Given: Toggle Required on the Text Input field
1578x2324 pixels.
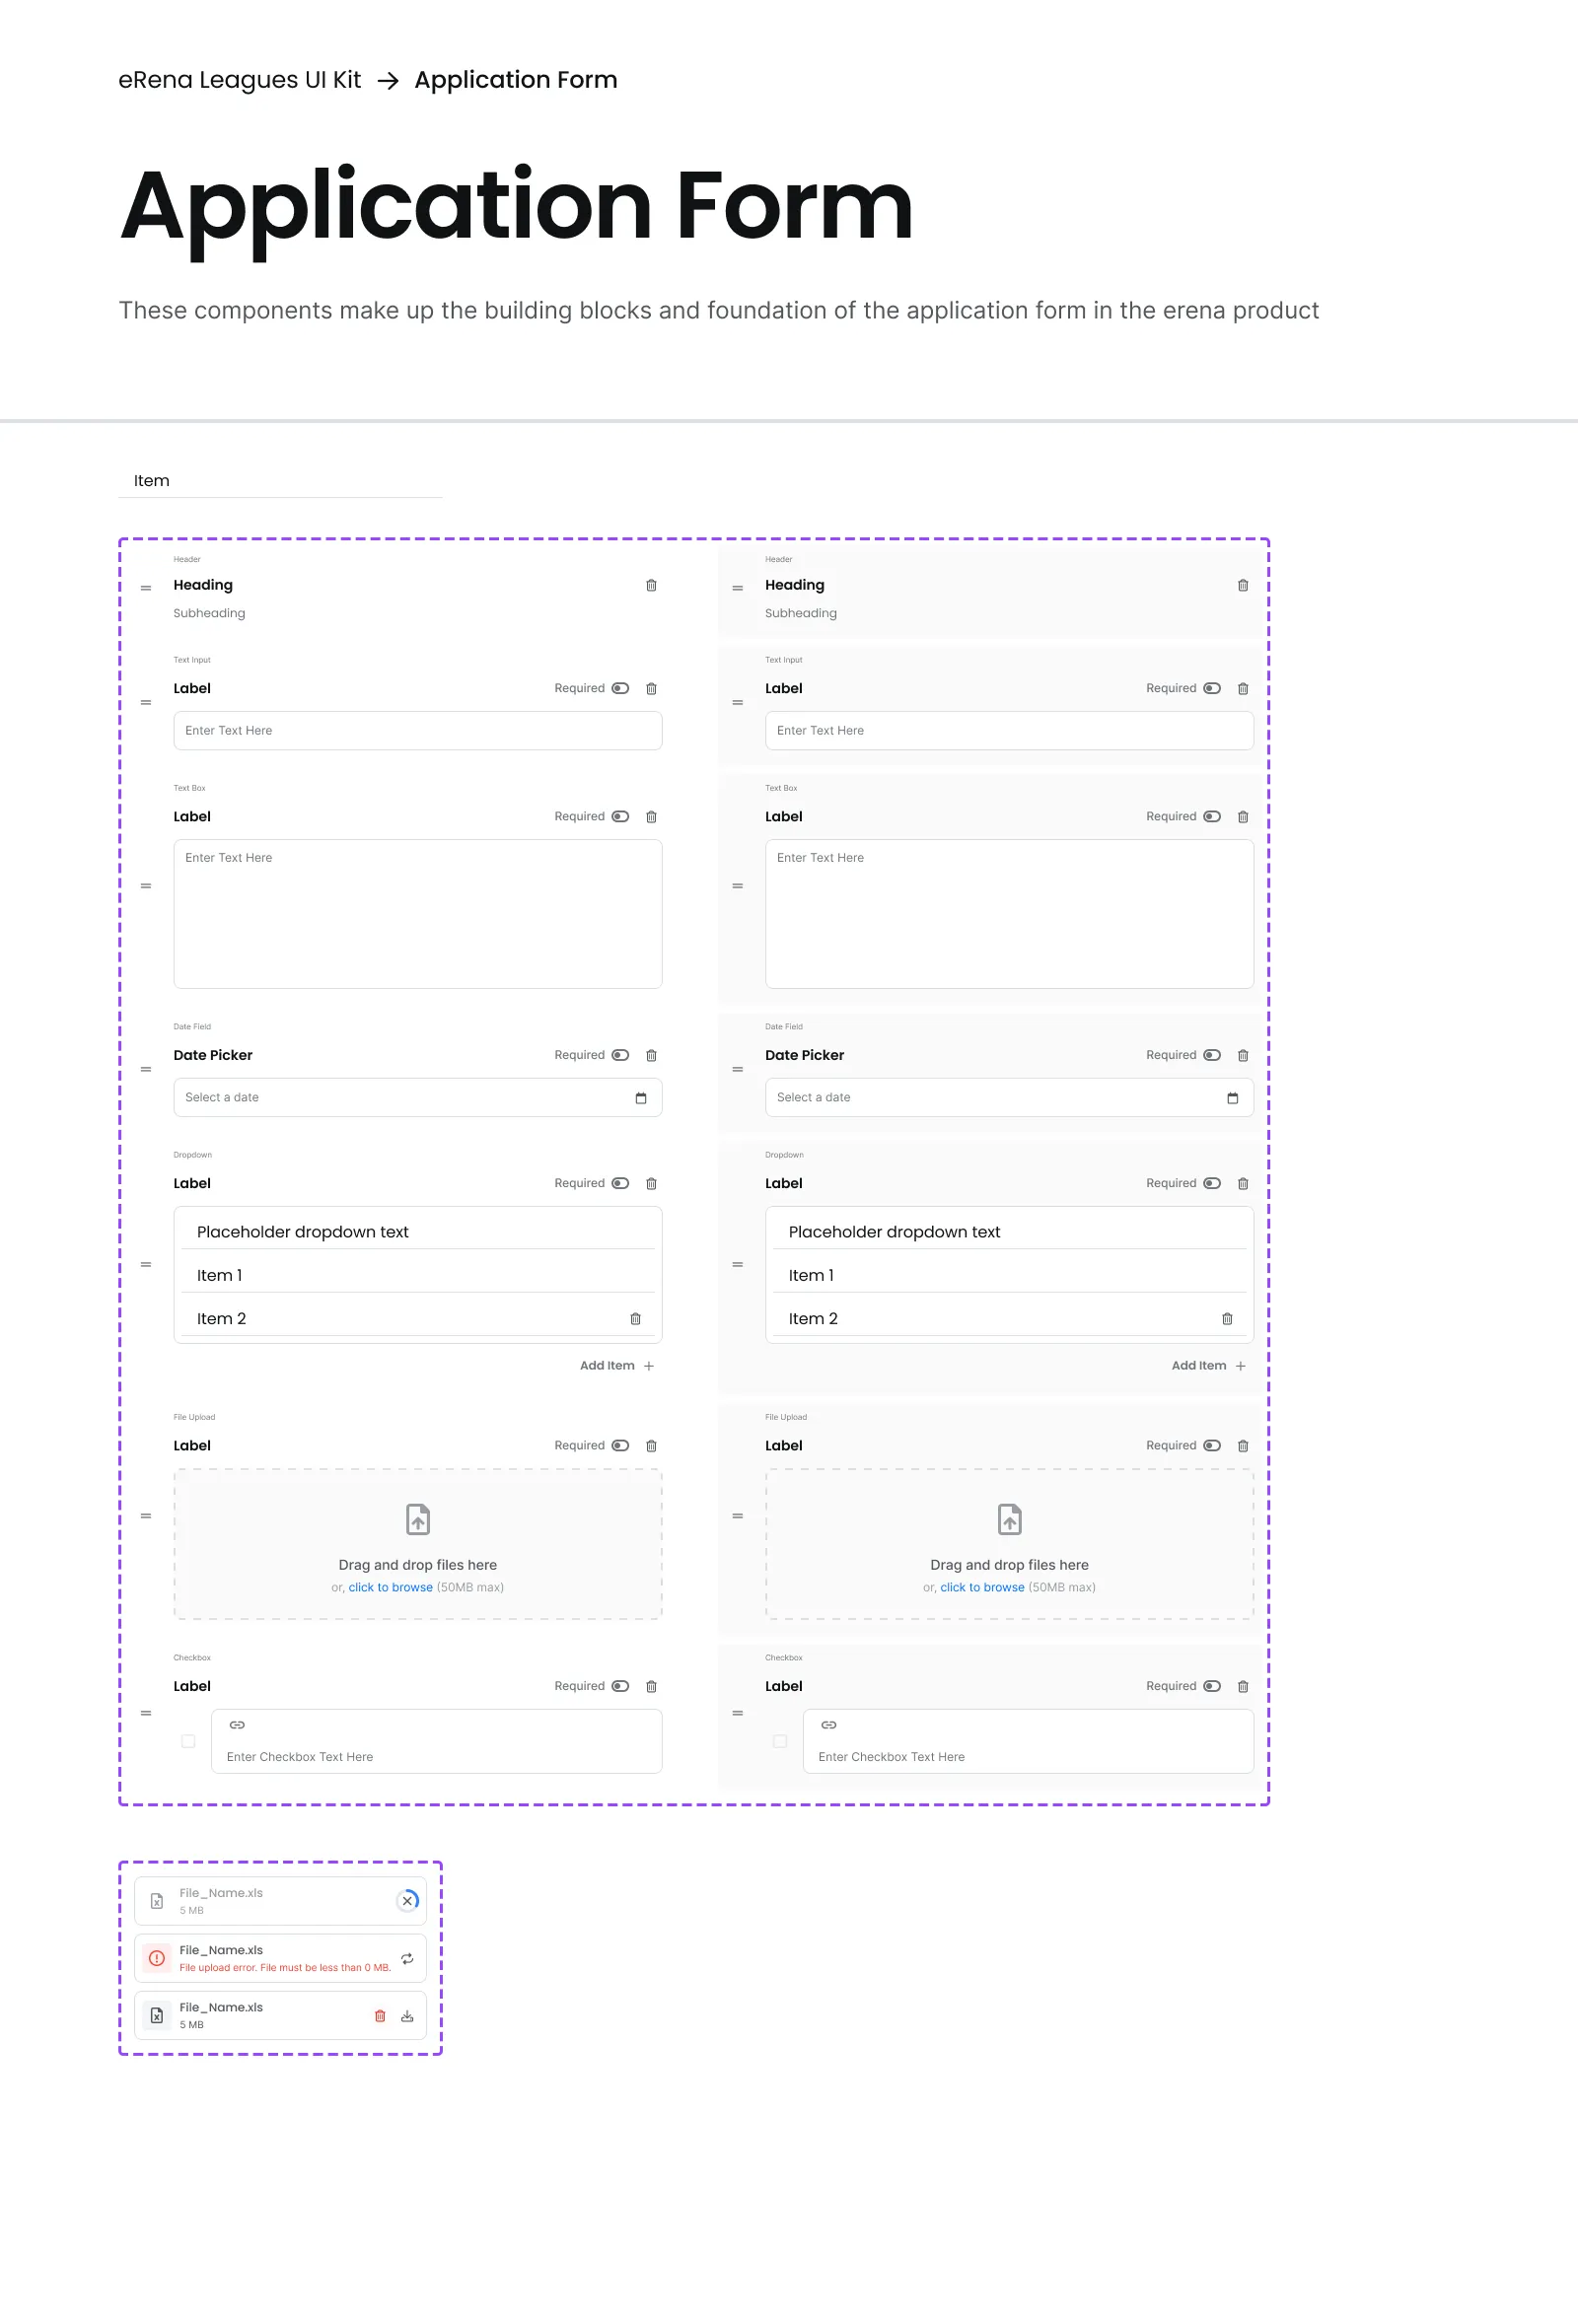Looking at the screenshot, I should tap(620, 688).
